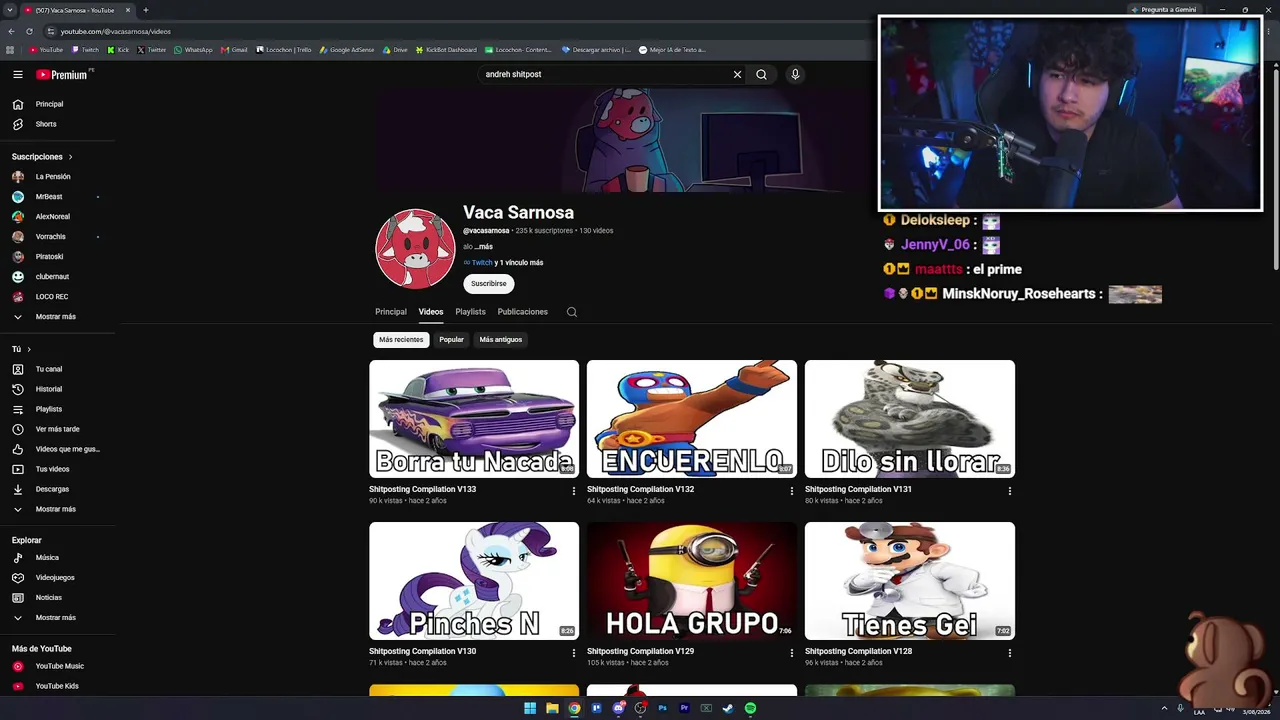Open Shitposting Compilation V129 title link
The height and width of the screenshot is (720, 1280).
pos(640,651)
